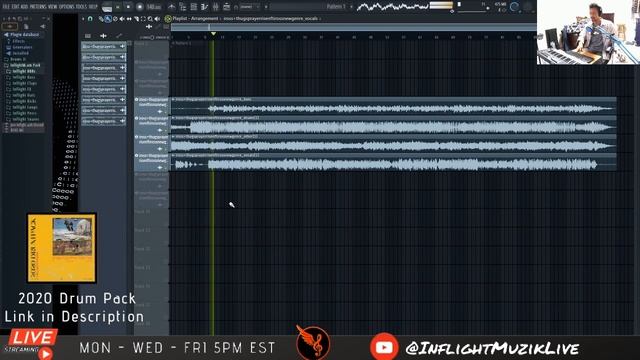Add new pattern with plus button
The width and height of the screenshot is (640, 360).
click(x=351, y=7)
